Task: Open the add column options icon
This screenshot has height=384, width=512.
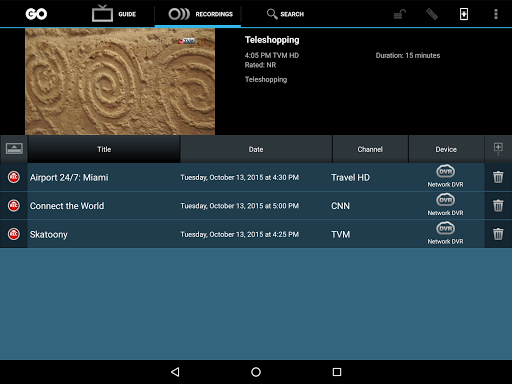Action: [x=498, y=148]
